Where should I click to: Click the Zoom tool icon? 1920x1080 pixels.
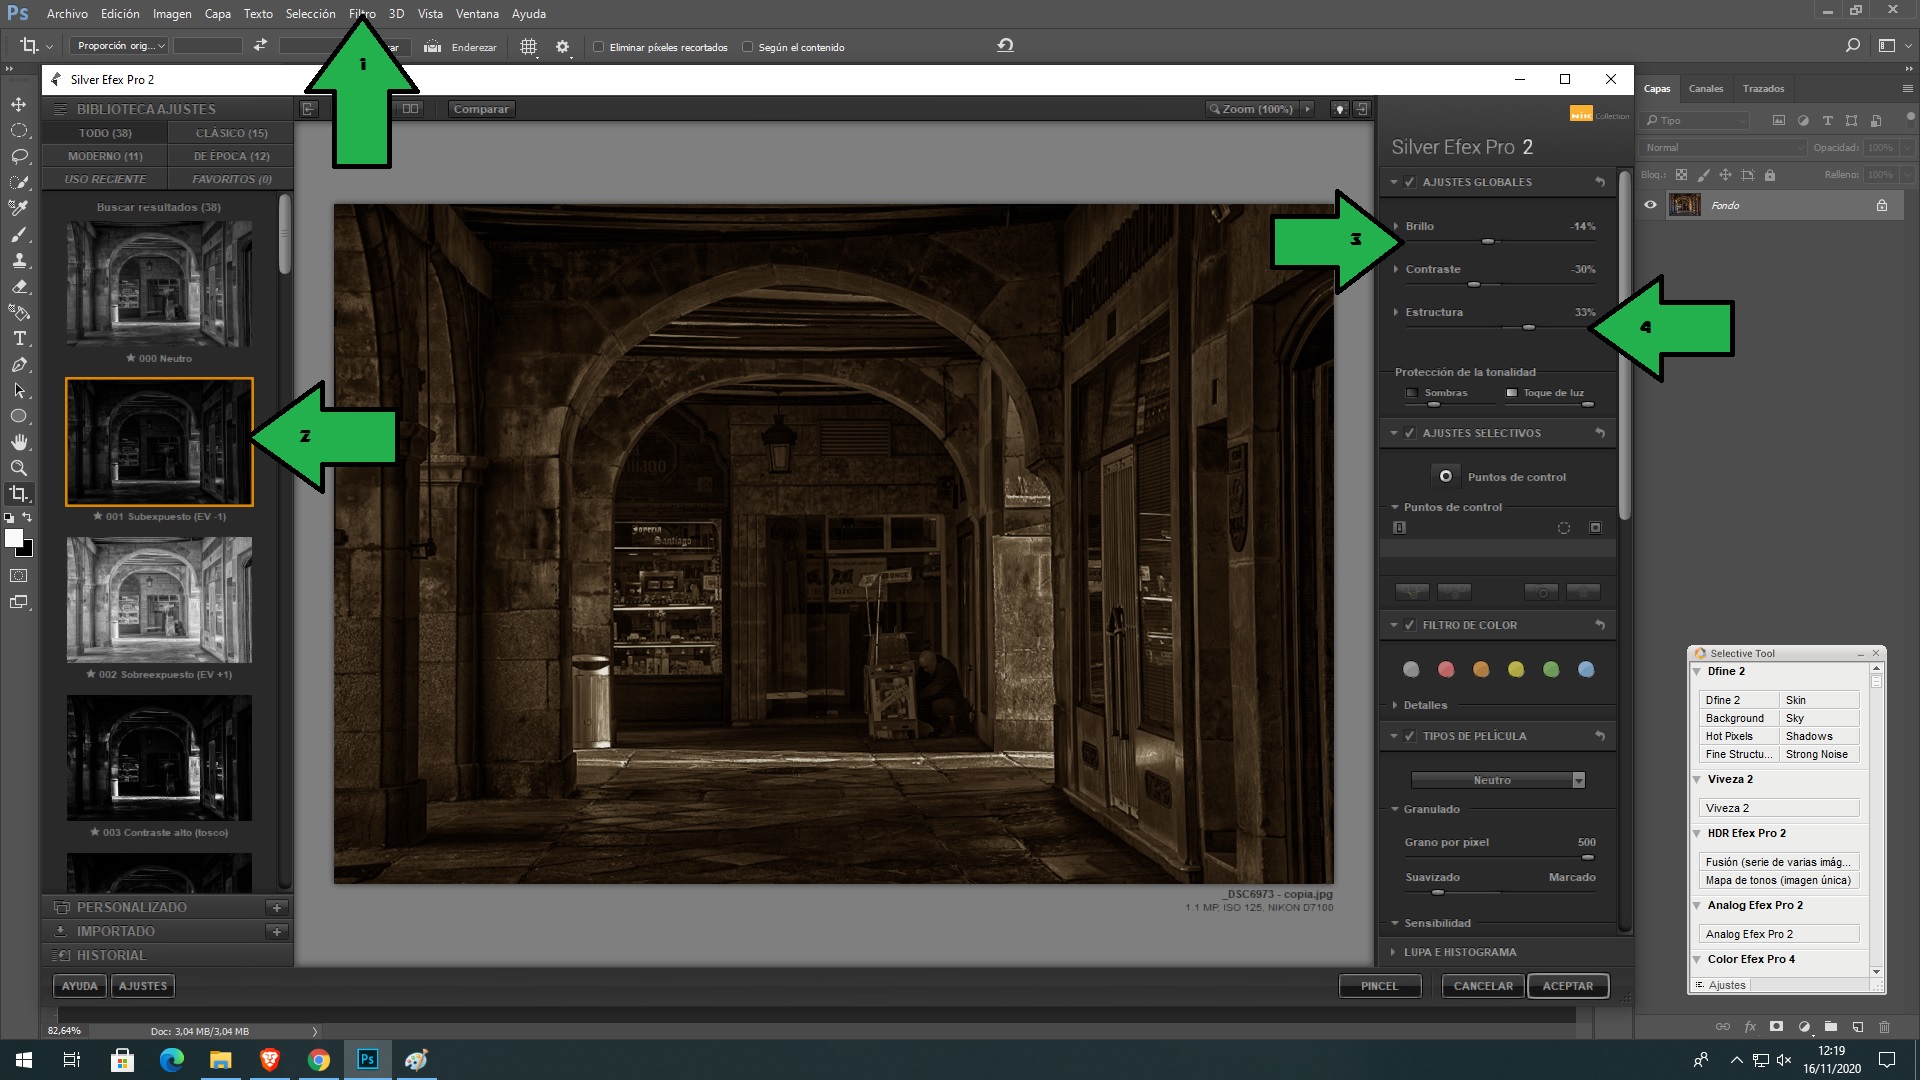pyautogui.click(x=18, y=468)
